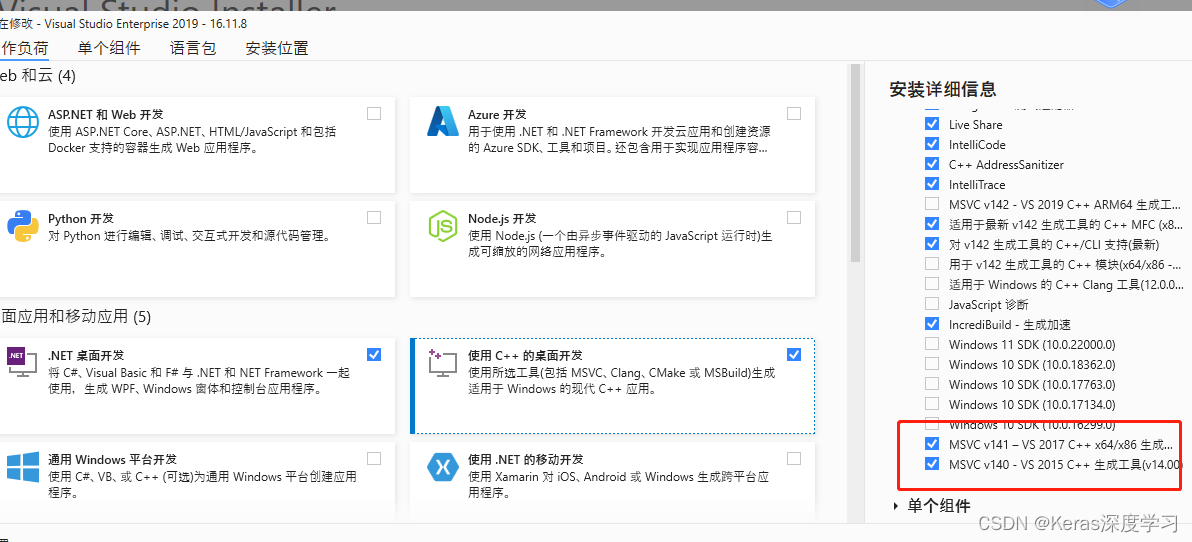
Task: Click the Python development logo icon
Action: [23, 226]
